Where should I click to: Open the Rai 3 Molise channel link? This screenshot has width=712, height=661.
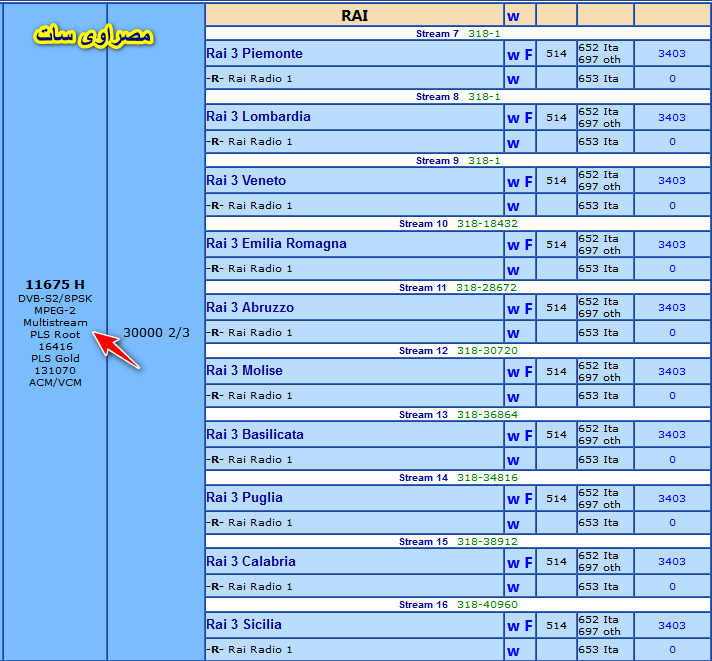(x=244, y=371)
